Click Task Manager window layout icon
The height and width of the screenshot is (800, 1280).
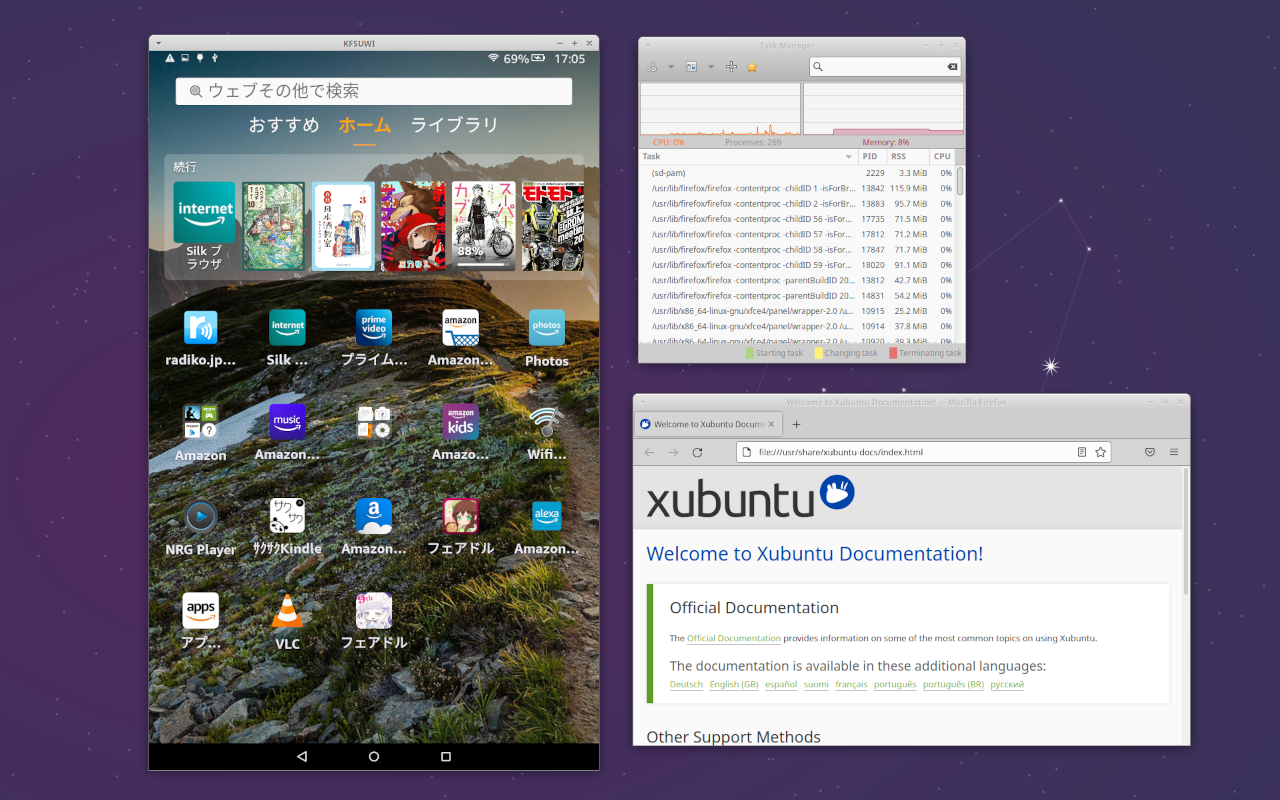pos(691,67)
